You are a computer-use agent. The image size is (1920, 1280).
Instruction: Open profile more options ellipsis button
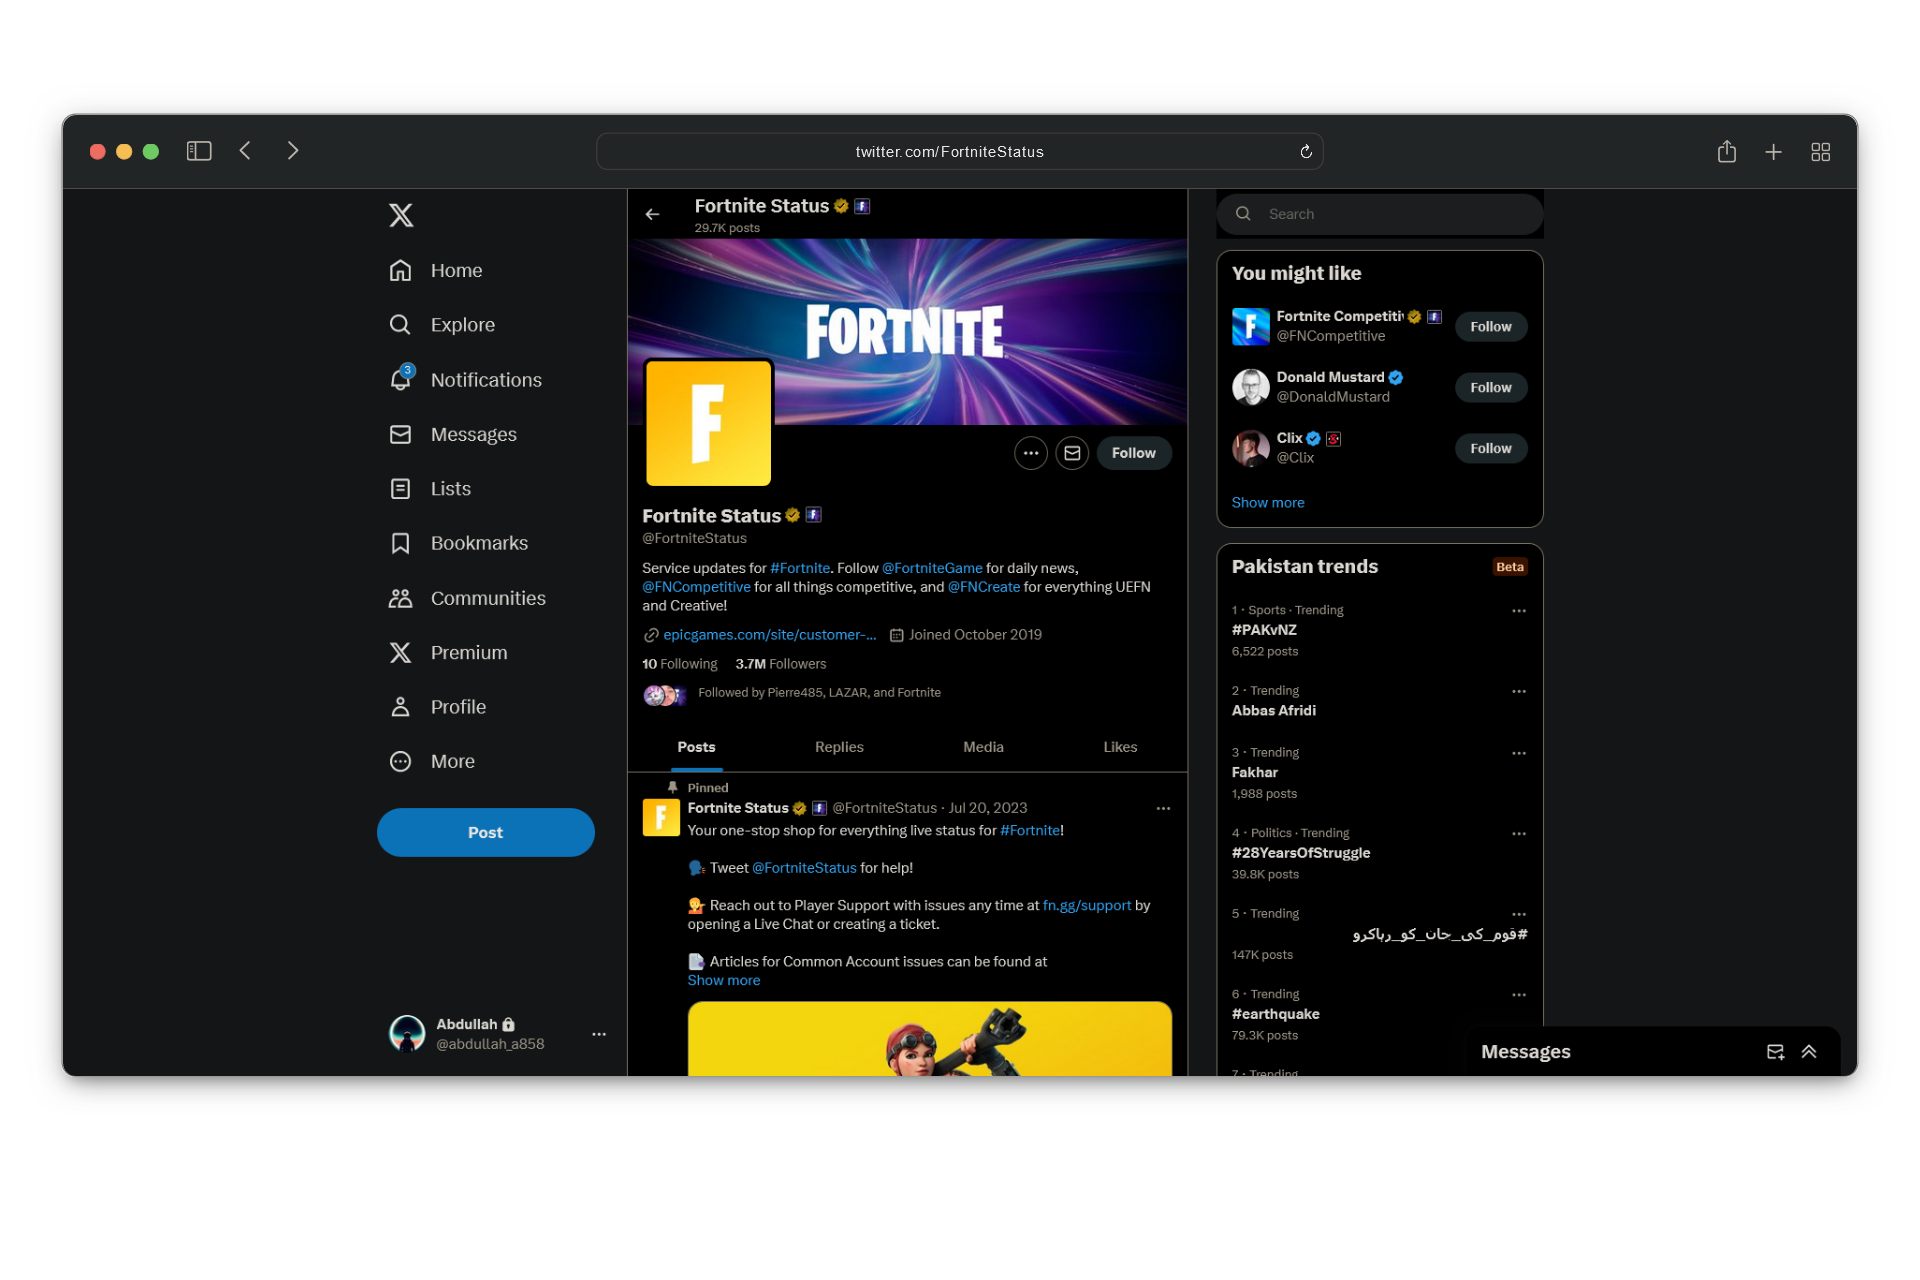1030,453
